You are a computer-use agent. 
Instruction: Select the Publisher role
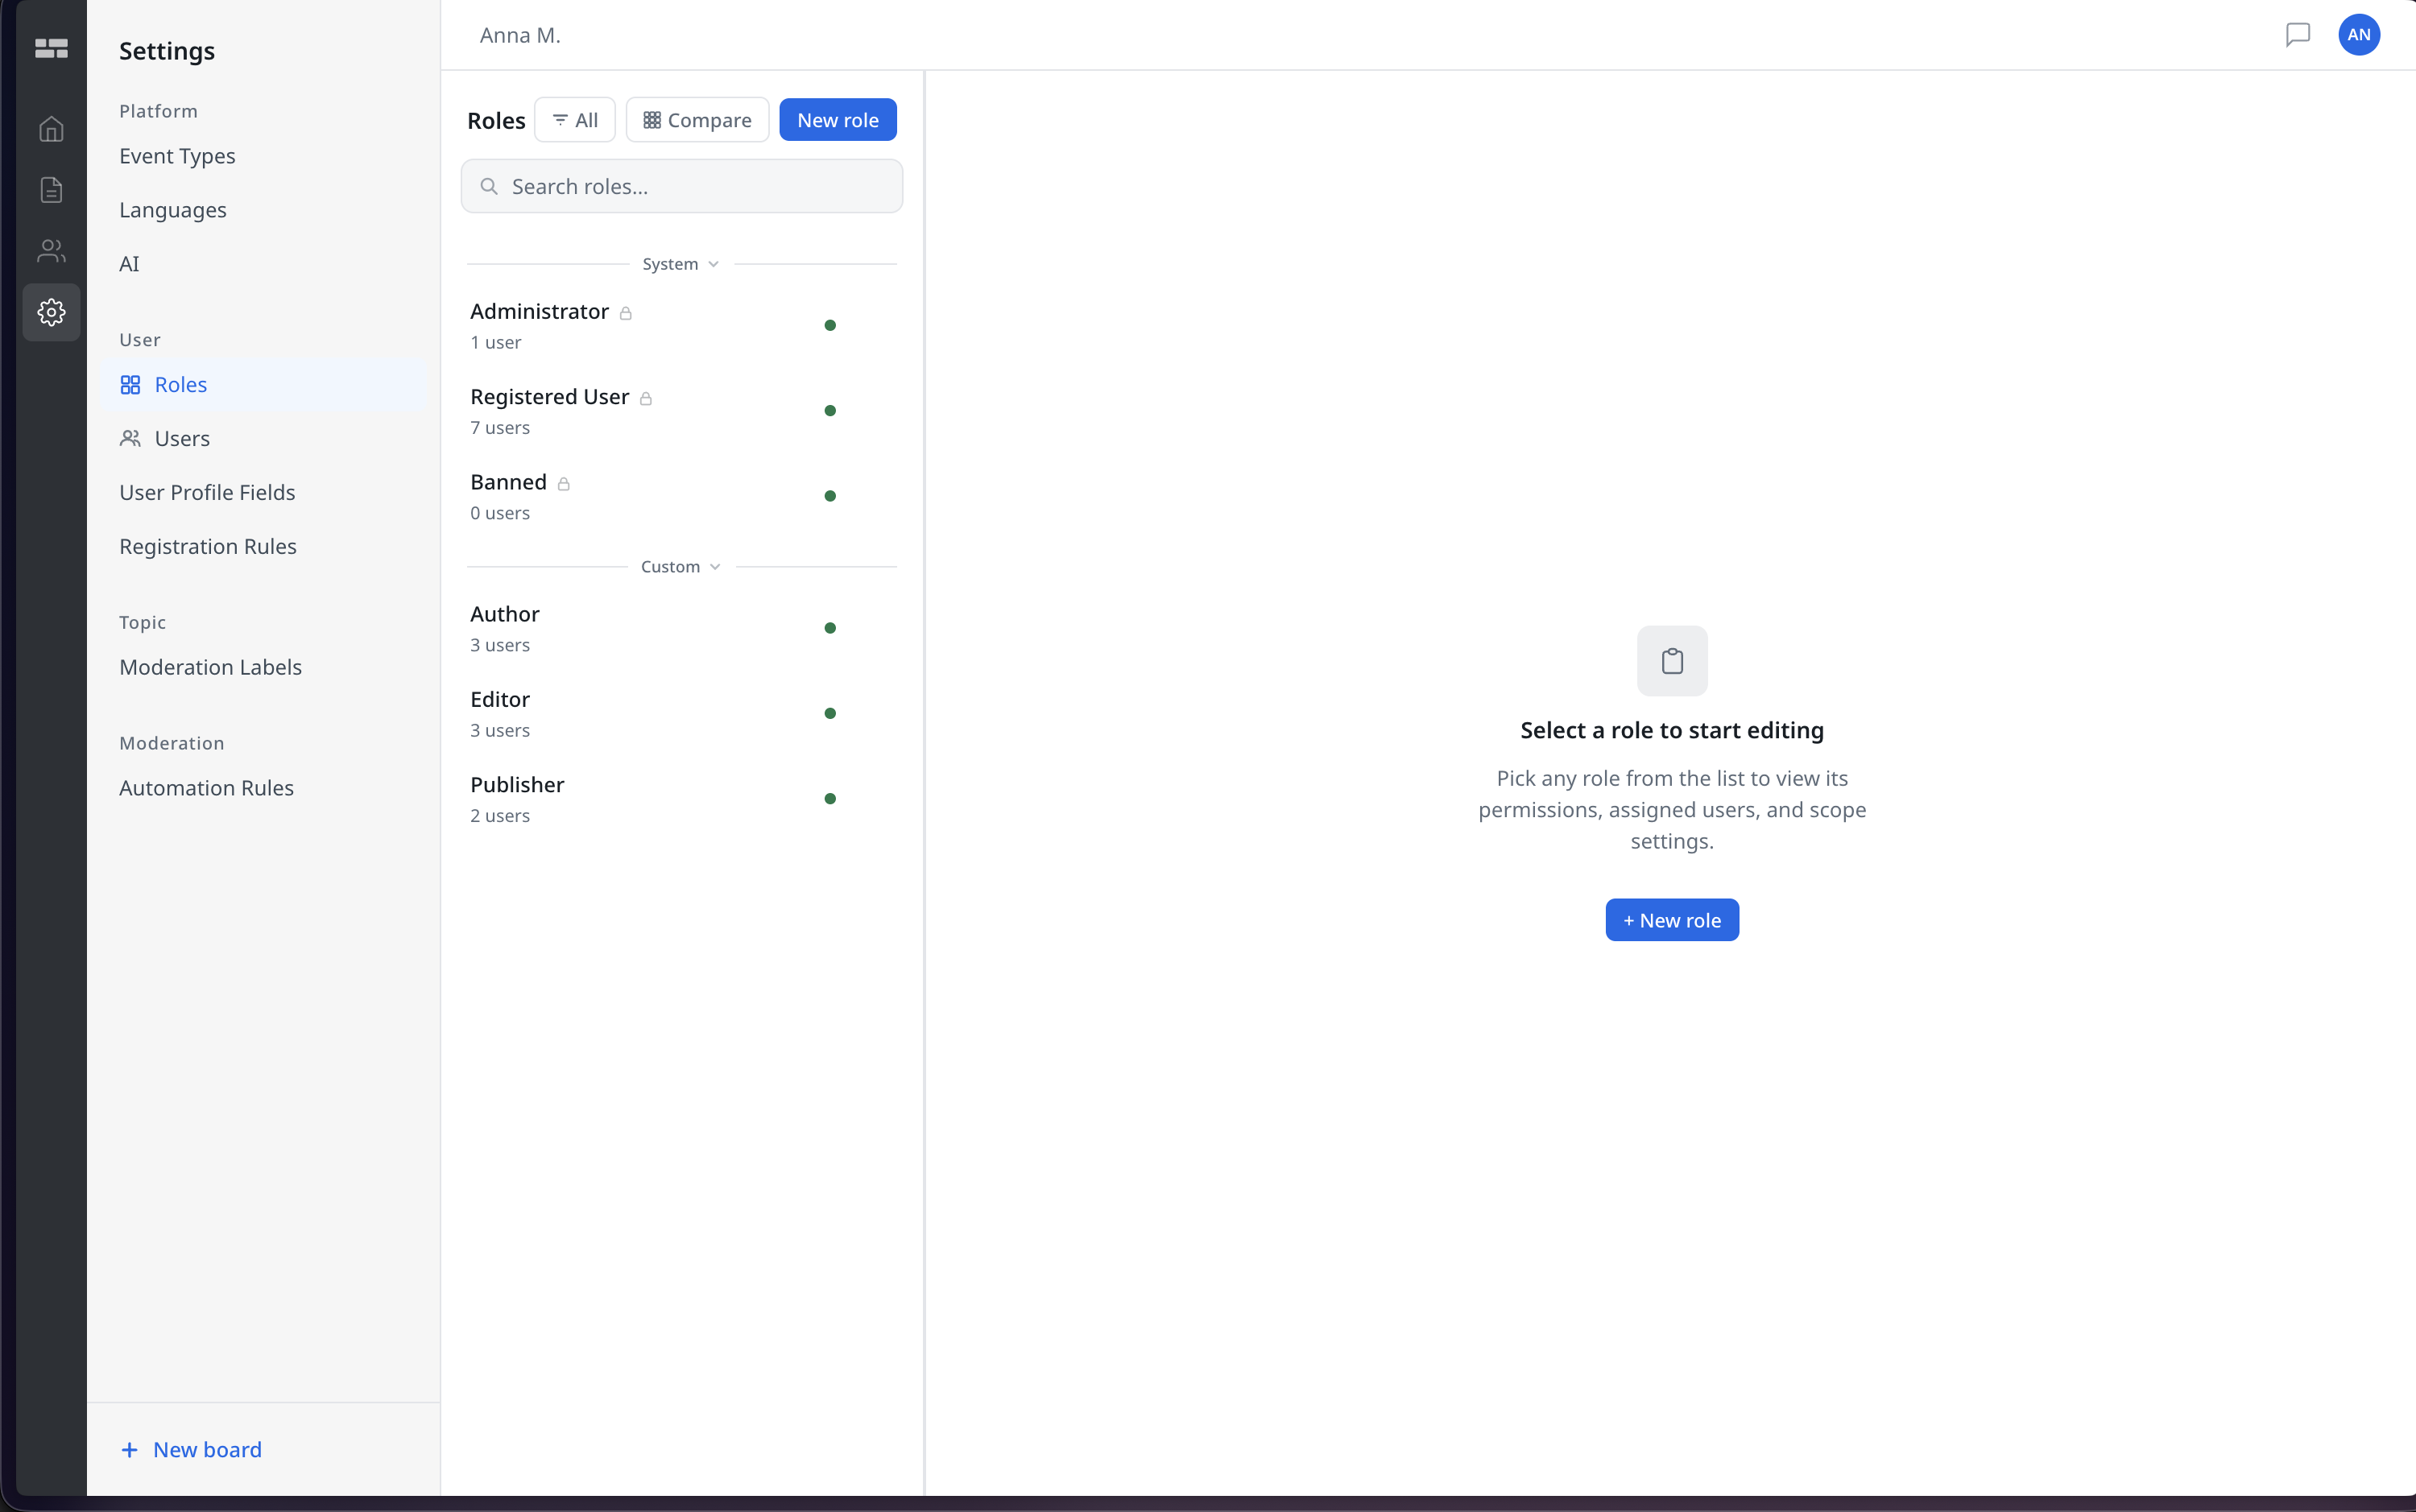click(682, 799)
